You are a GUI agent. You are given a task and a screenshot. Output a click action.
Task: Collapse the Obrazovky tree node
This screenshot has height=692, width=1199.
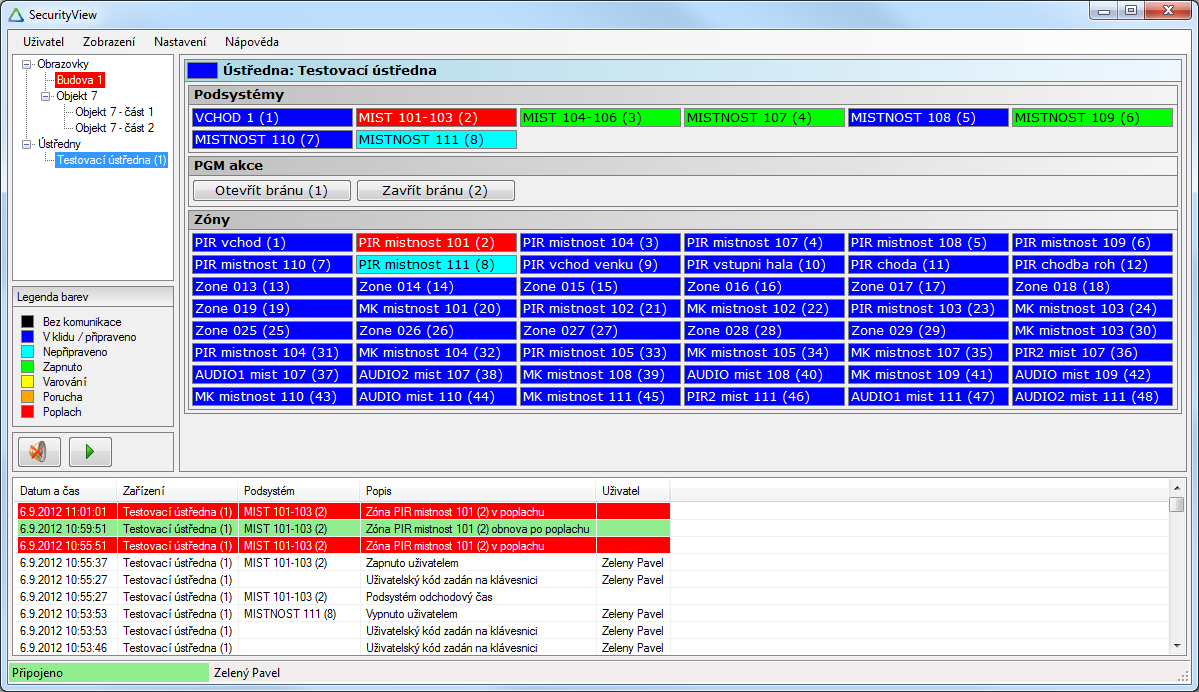click(x=26, y=64)
